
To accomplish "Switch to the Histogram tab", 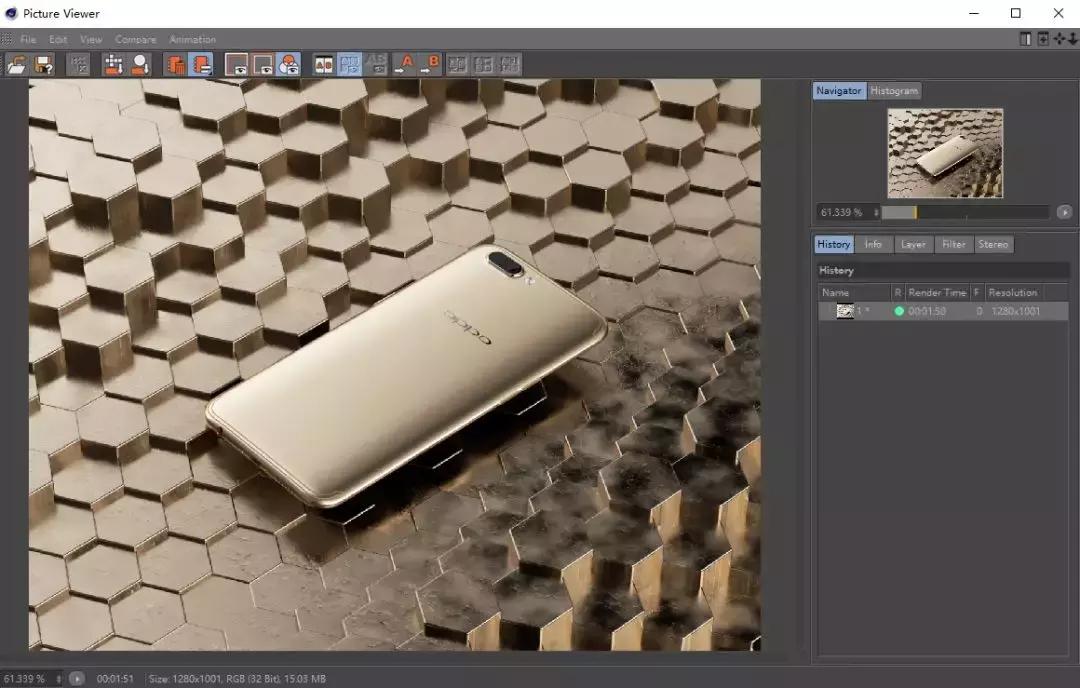I will point(893,91).
